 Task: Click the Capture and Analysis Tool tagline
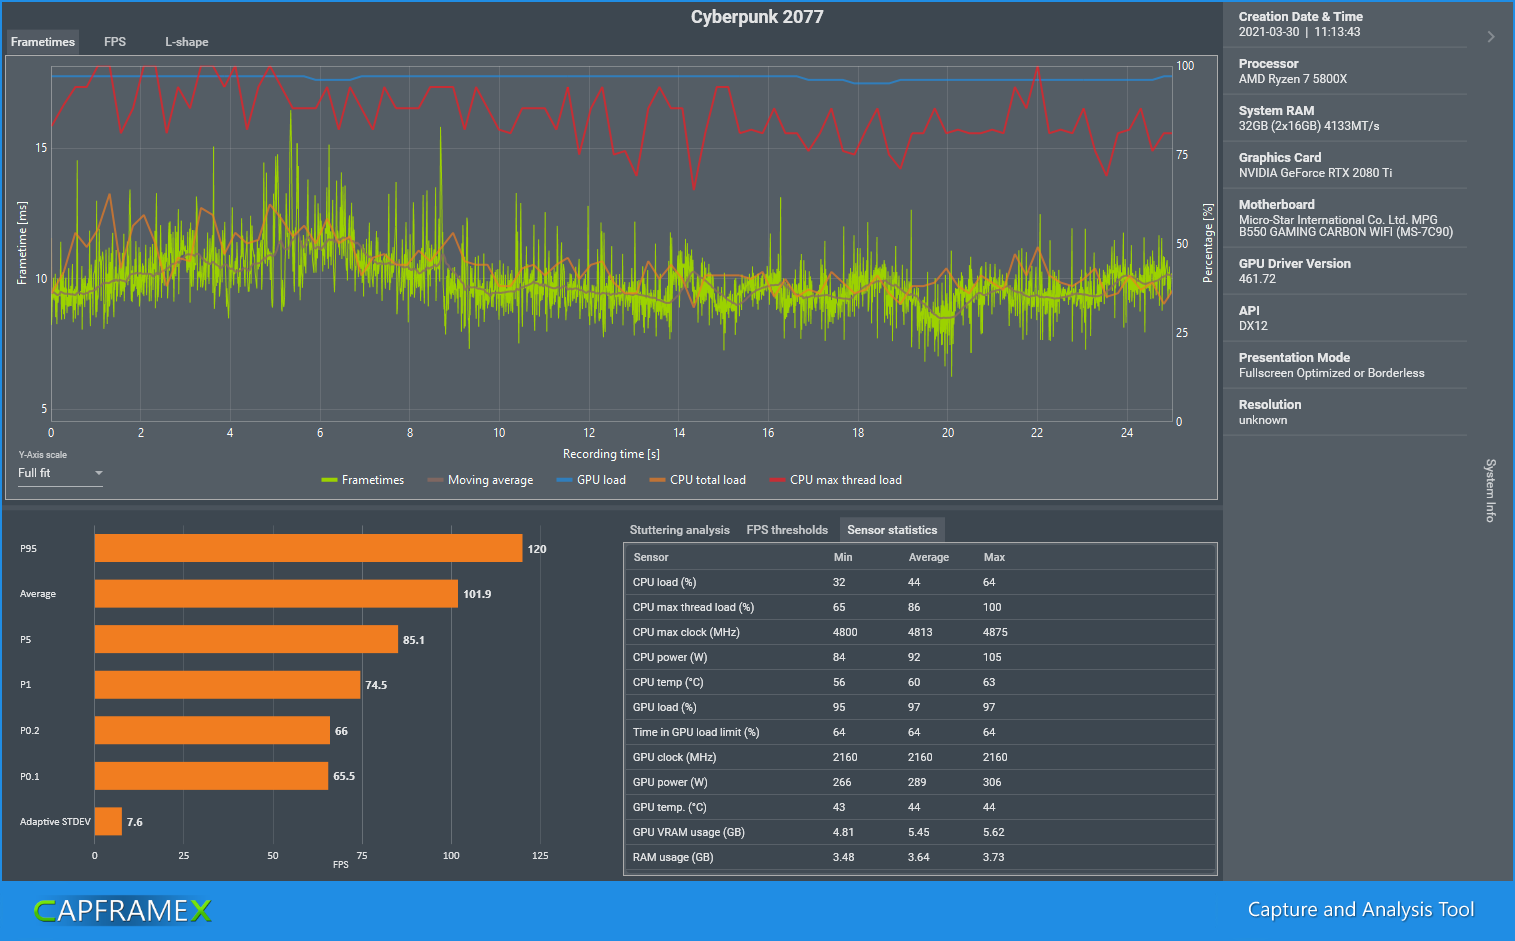[1361, 909]
